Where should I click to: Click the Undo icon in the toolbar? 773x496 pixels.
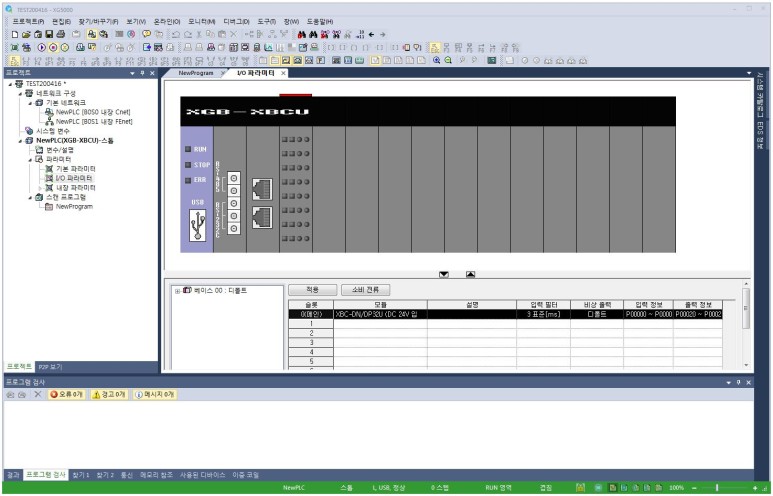[x=176, y=35]
